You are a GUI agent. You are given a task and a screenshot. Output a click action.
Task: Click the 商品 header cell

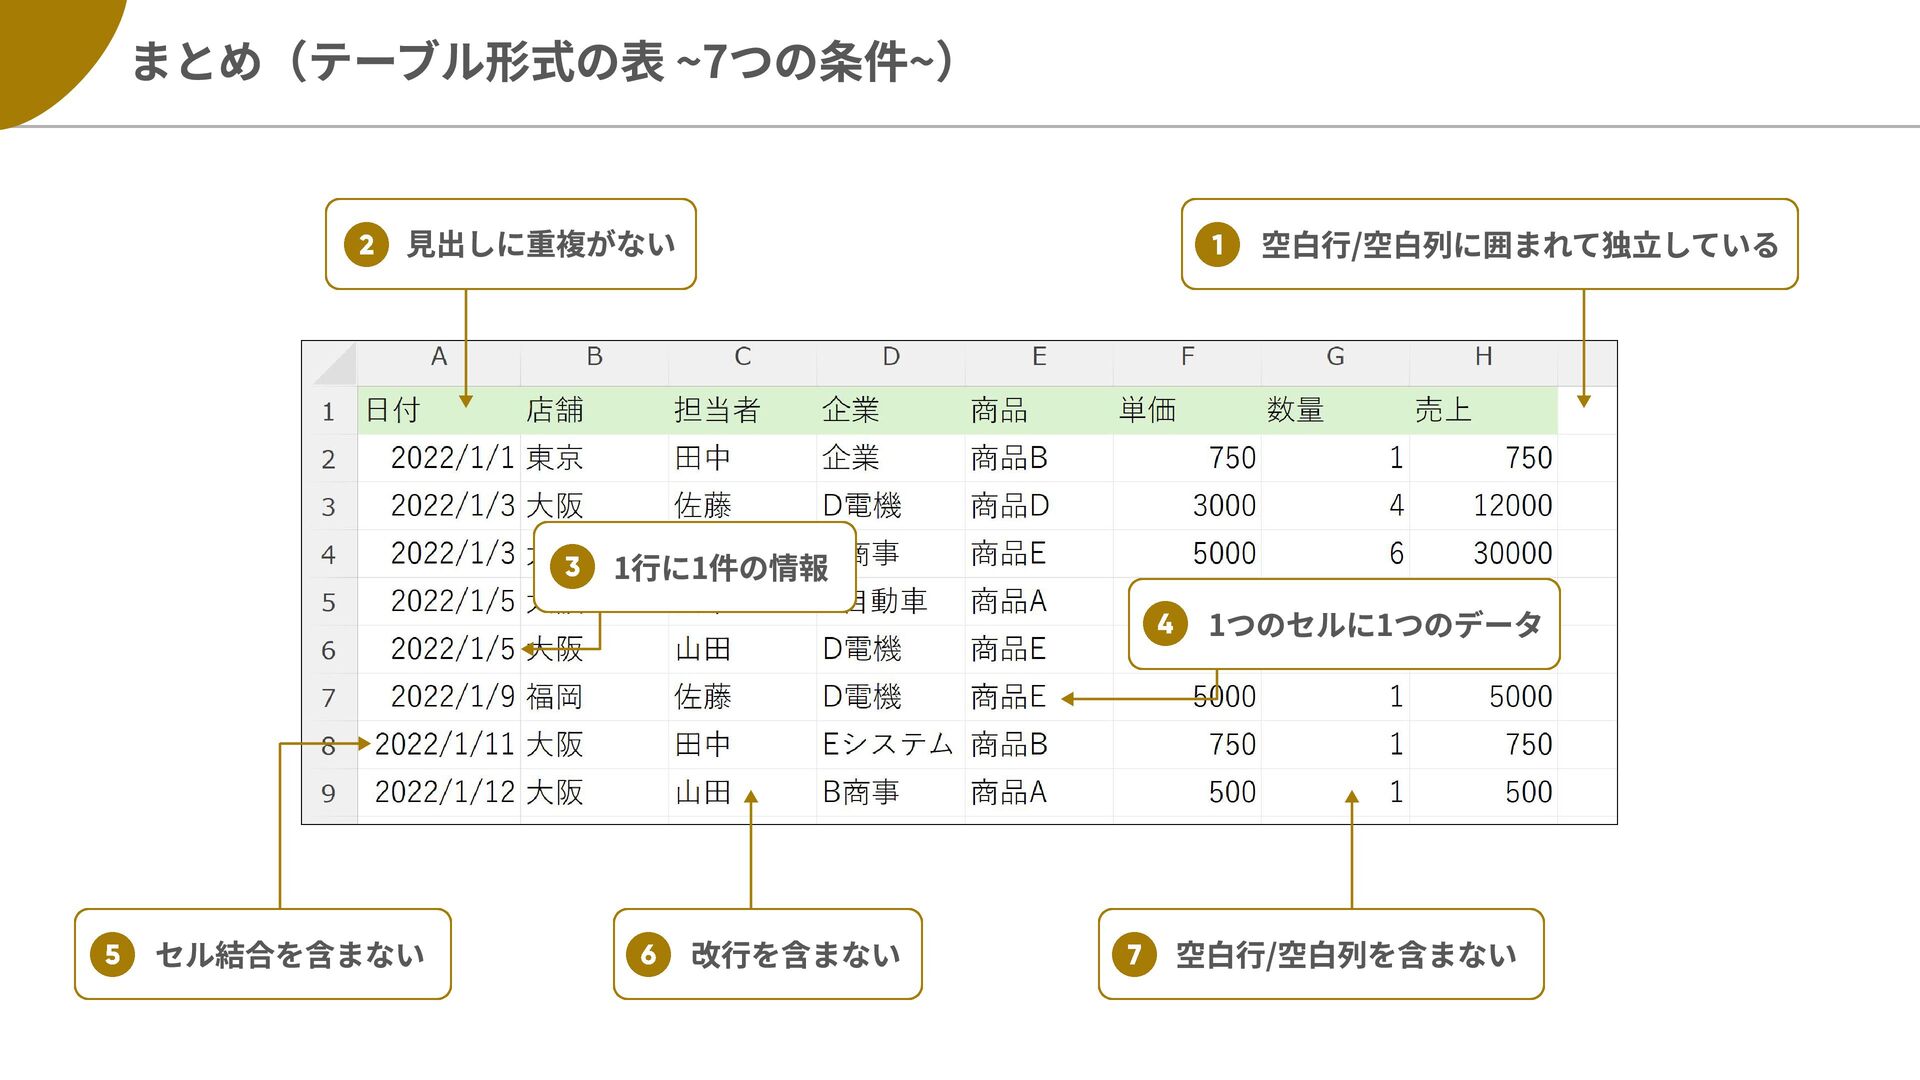click(1039, 410)
